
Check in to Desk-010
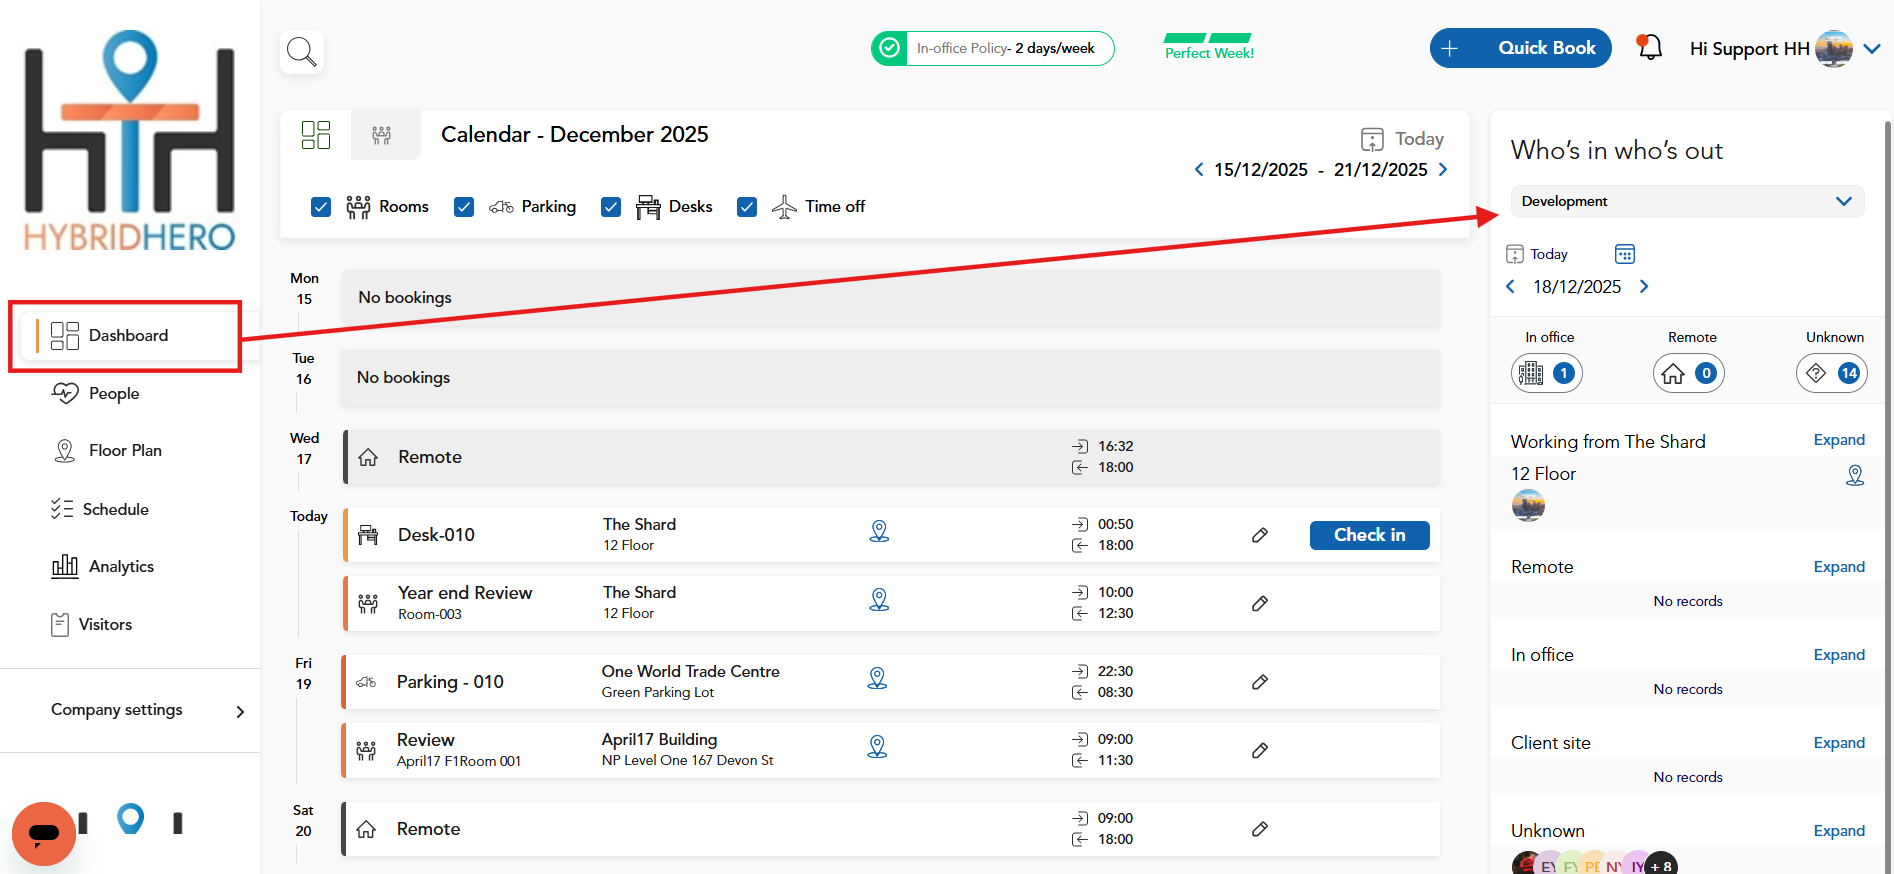(x=1369, y=535)
